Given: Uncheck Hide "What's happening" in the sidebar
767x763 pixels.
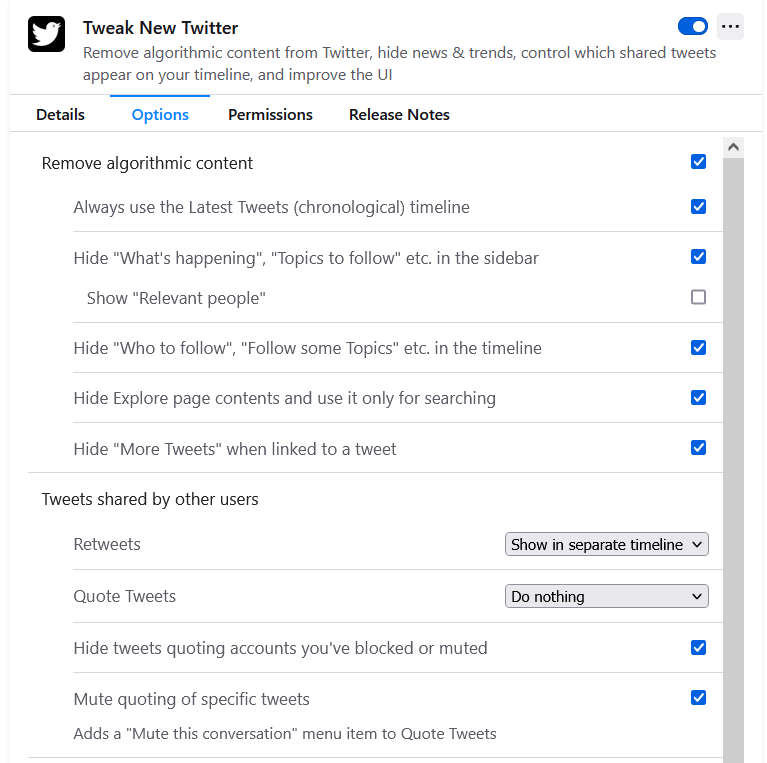Looking at the screenshot, I should [x=699, y=257].
